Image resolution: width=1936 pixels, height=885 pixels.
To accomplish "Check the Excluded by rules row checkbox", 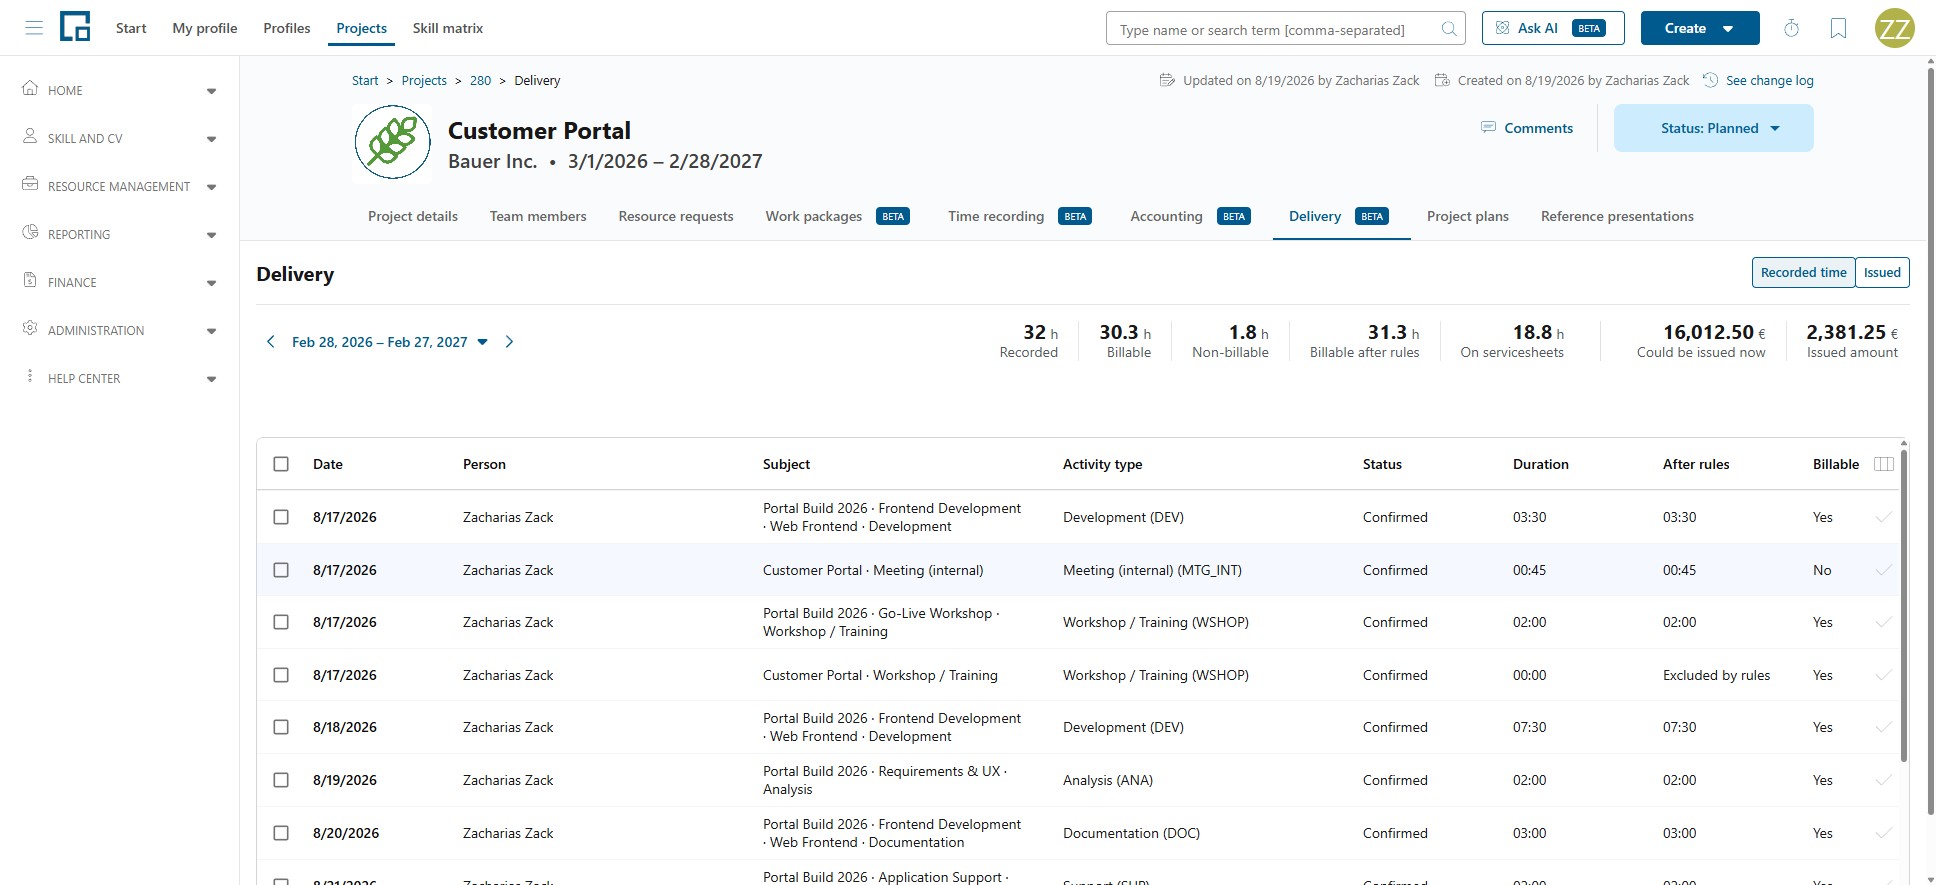I will coord(281,675).
